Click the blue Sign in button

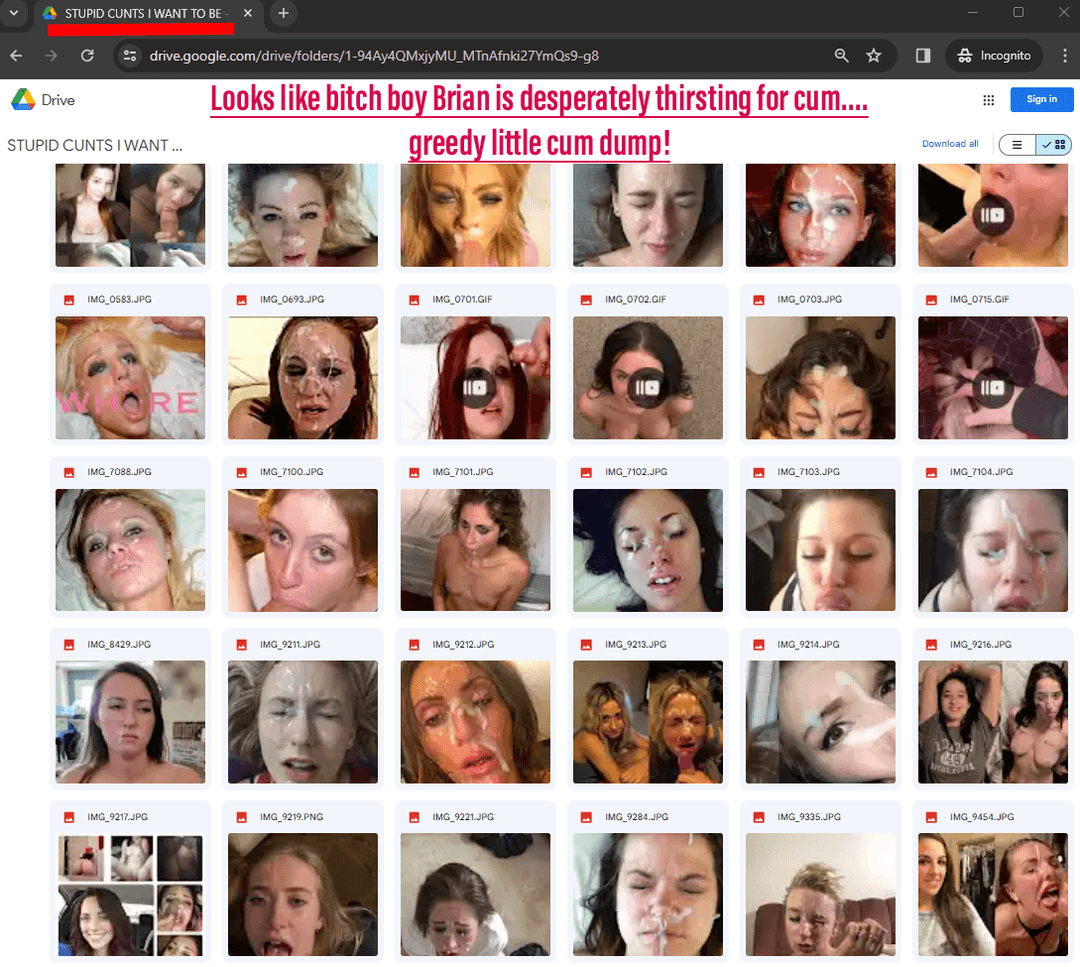pos(1041,99)
